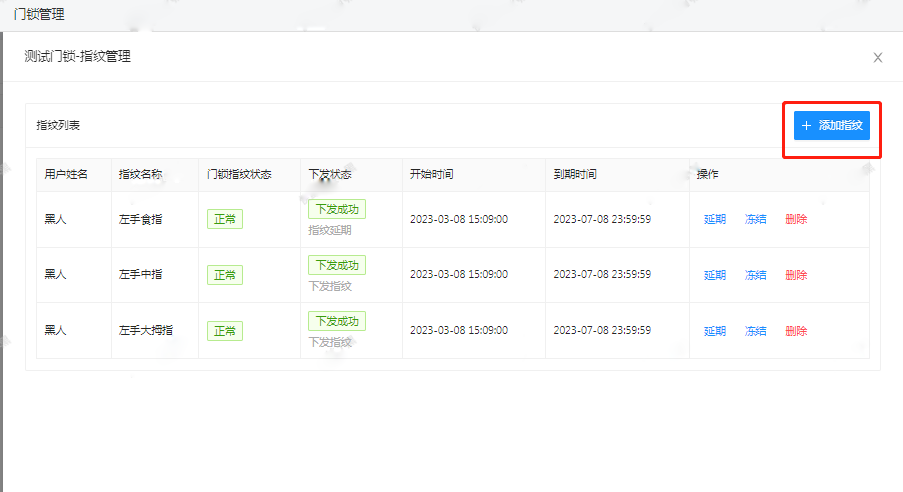The image size is (903, 492).
Task: Click the 开始时间 column header
Action: (431, 174)
